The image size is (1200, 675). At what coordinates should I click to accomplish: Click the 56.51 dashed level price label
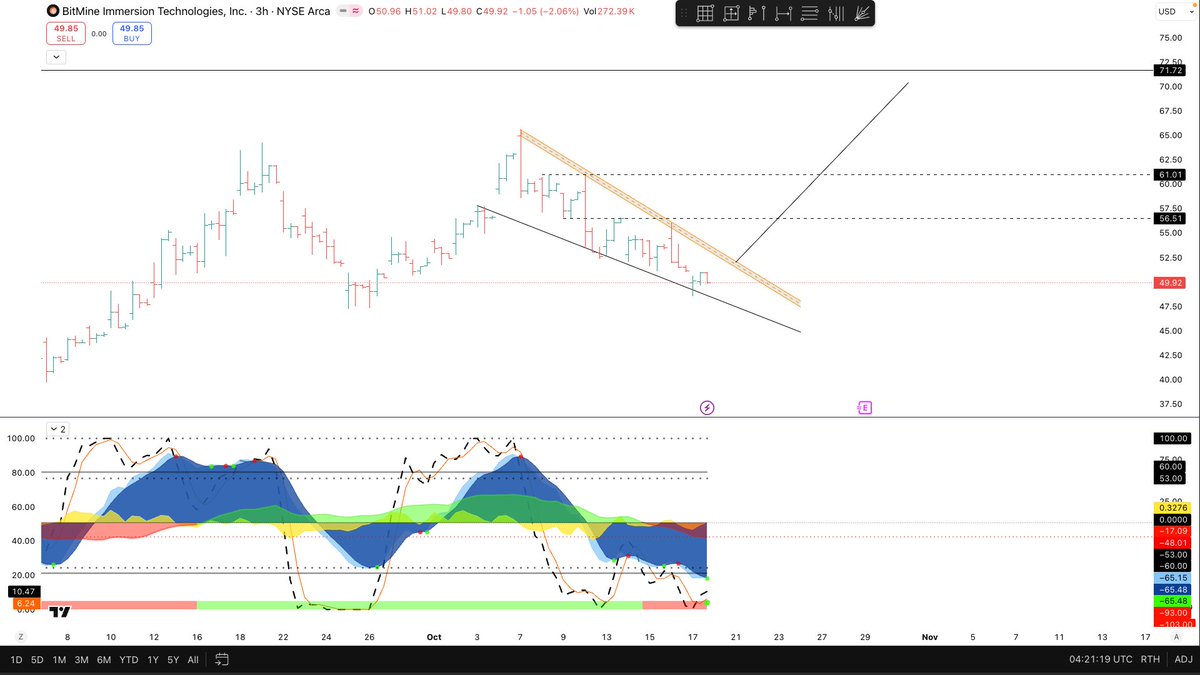[1169, 218]
